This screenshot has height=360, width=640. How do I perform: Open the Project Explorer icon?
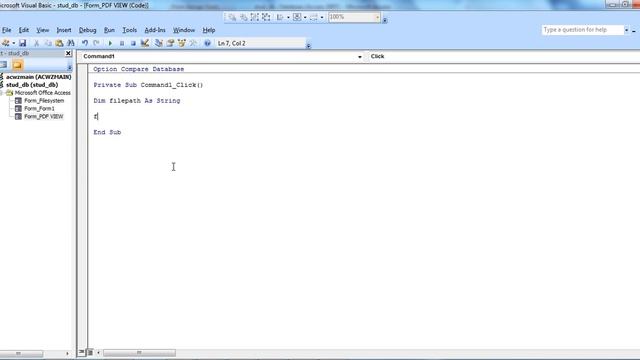[159, 43]
